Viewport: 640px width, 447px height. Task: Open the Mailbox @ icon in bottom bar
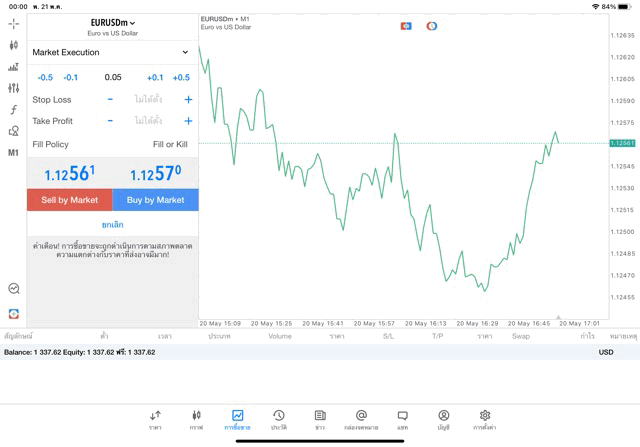[x=361, y=419]
